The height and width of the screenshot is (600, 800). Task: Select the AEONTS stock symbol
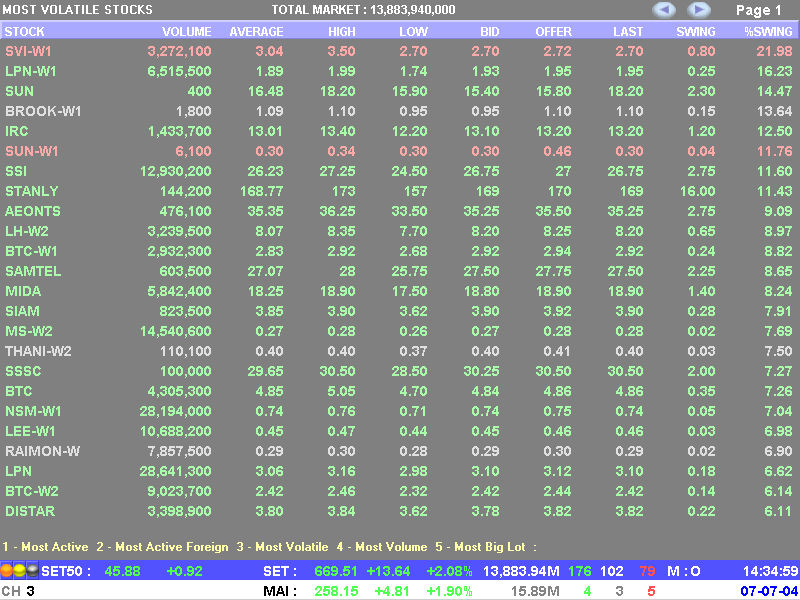[x=33, y=211]
